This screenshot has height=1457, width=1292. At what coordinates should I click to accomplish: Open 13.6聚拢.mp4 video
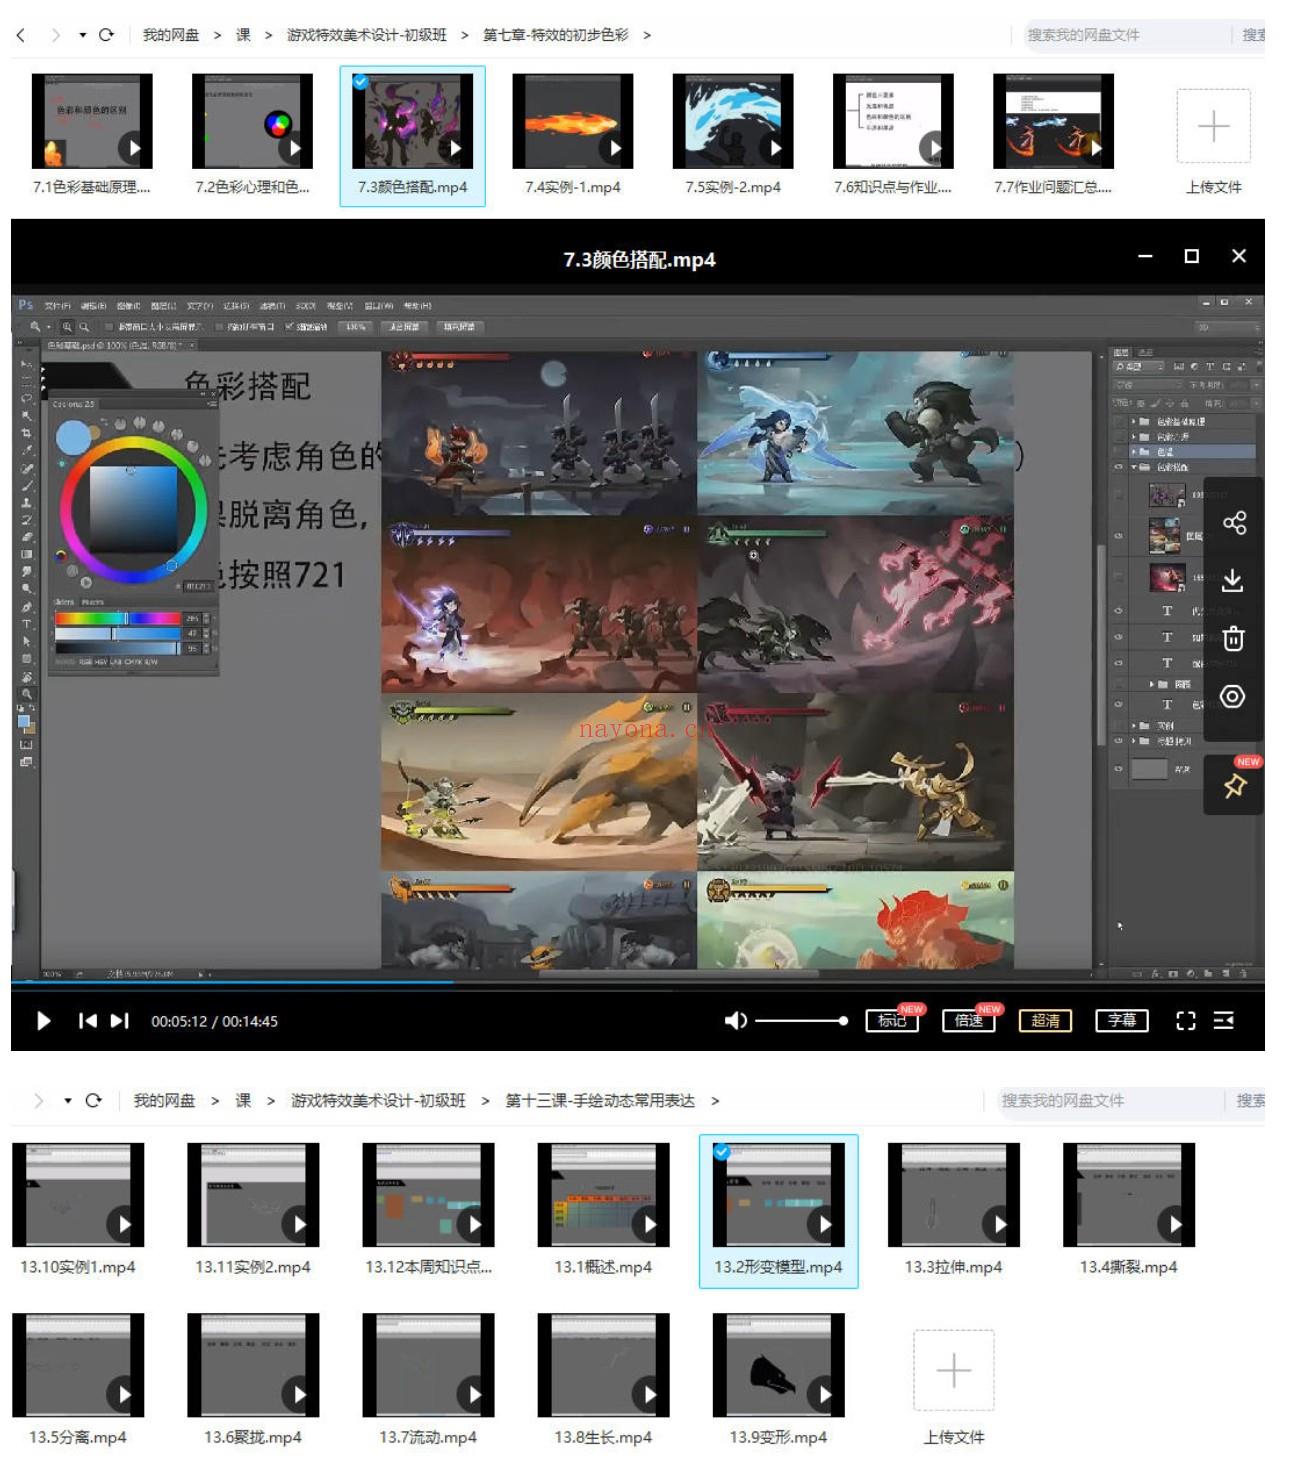click(253, 1365)
